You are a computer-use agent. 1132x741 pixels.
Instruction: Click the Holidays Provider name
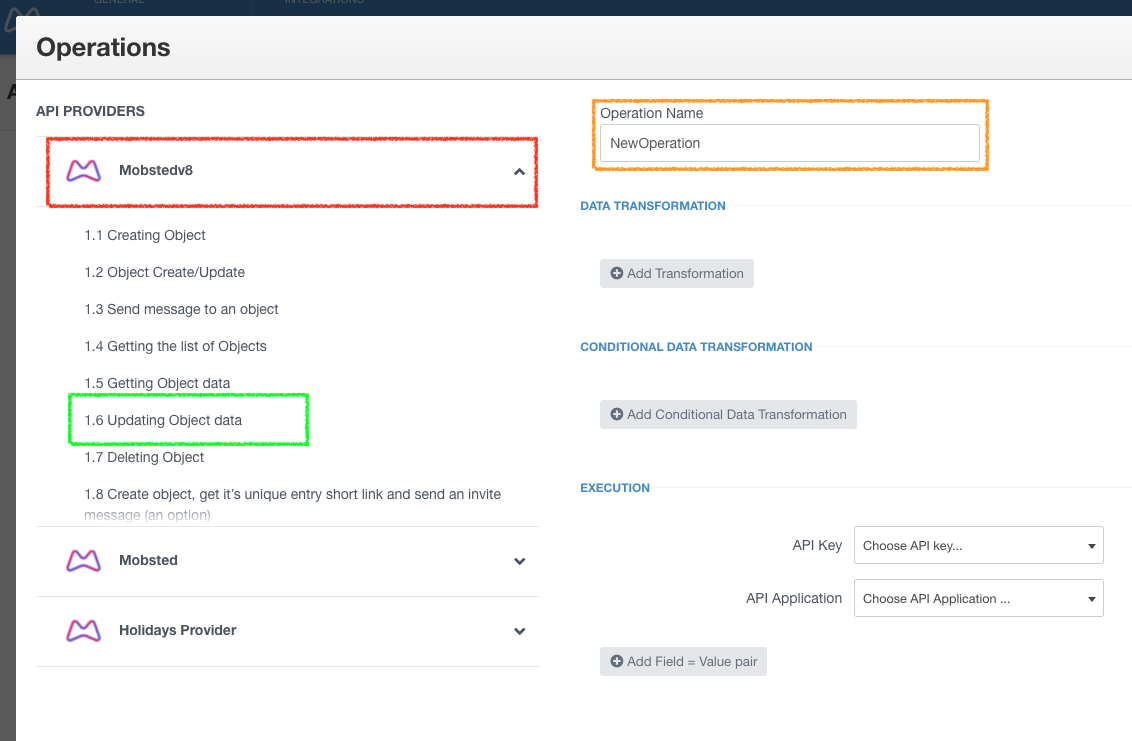click(178, 630)
